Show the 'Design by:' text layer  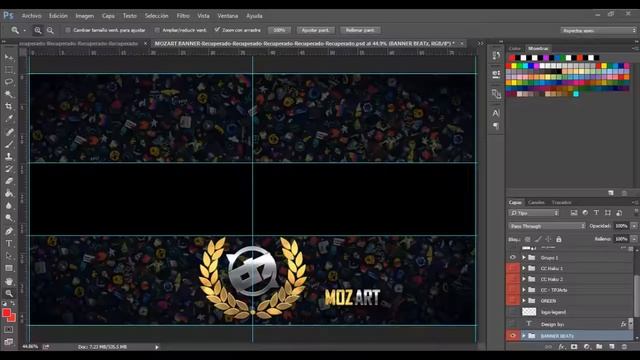513,324
